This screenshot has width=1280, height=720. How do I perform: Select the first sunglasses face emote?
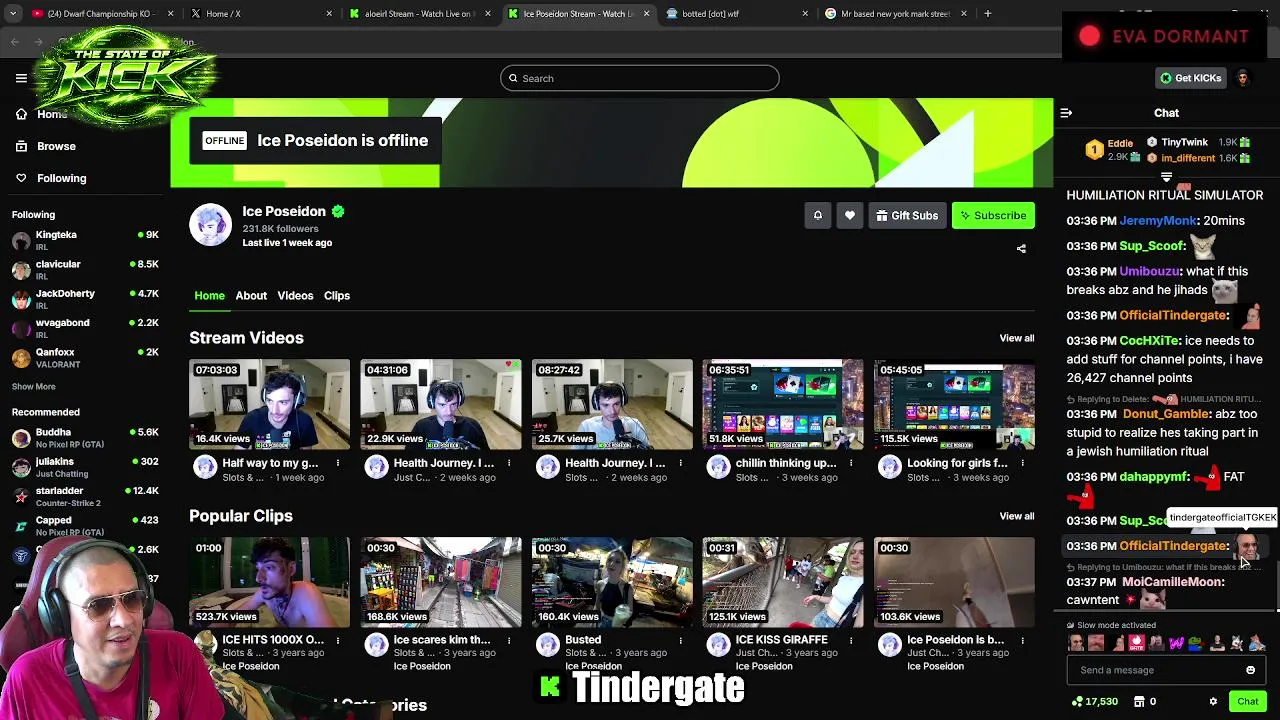[x=1076, y=643]
